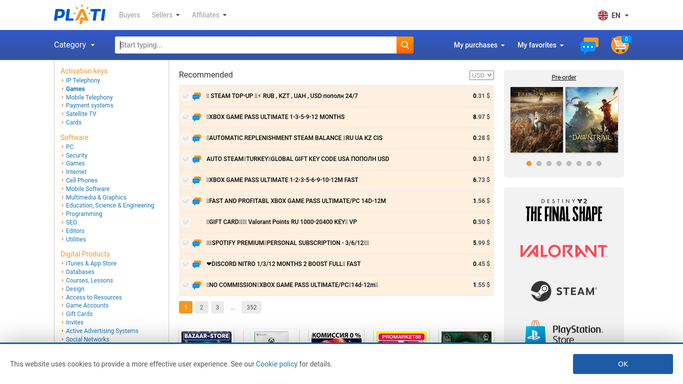Open the USD currency selector
683x384 pixels.
[481, 75]
